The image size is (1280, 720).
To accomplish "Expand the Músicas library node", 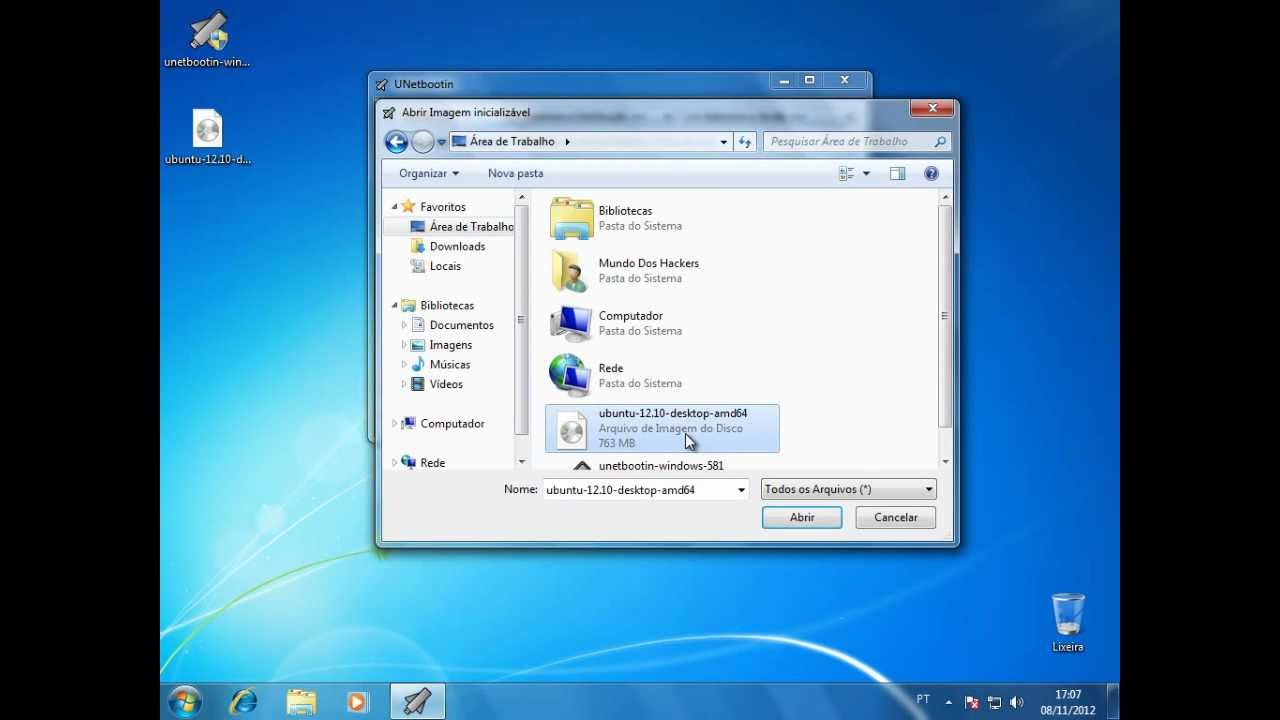I will (x=404, y=365).
